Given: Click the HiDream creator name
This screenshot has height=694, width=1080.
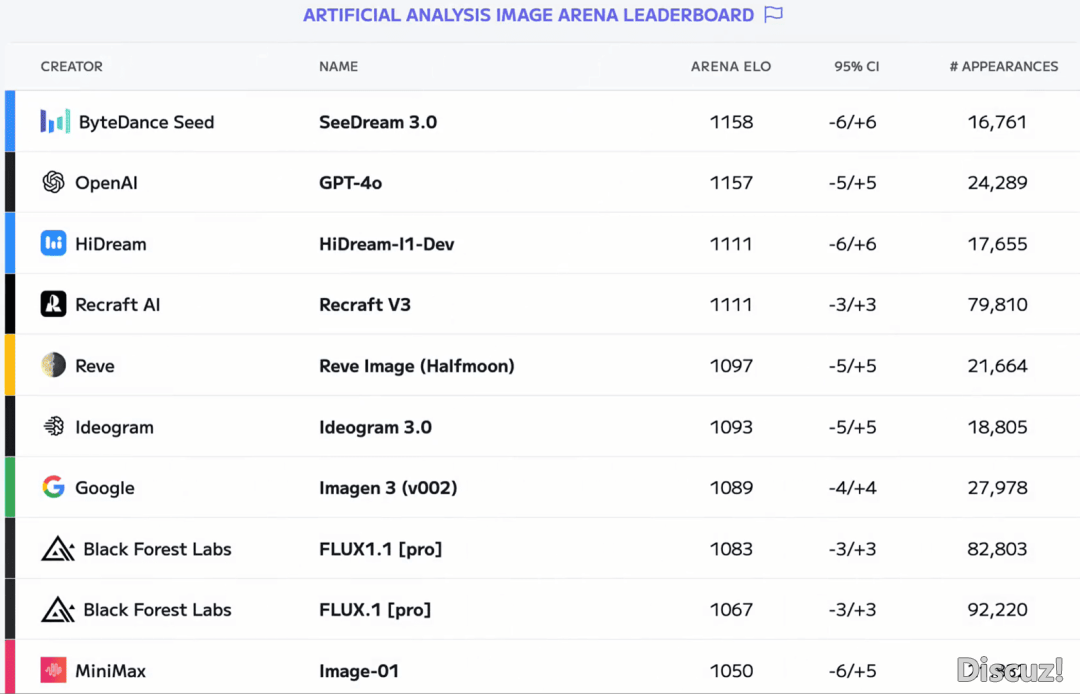Looking at the screenshot, I should pyautogui.click(x=111, y=244).
